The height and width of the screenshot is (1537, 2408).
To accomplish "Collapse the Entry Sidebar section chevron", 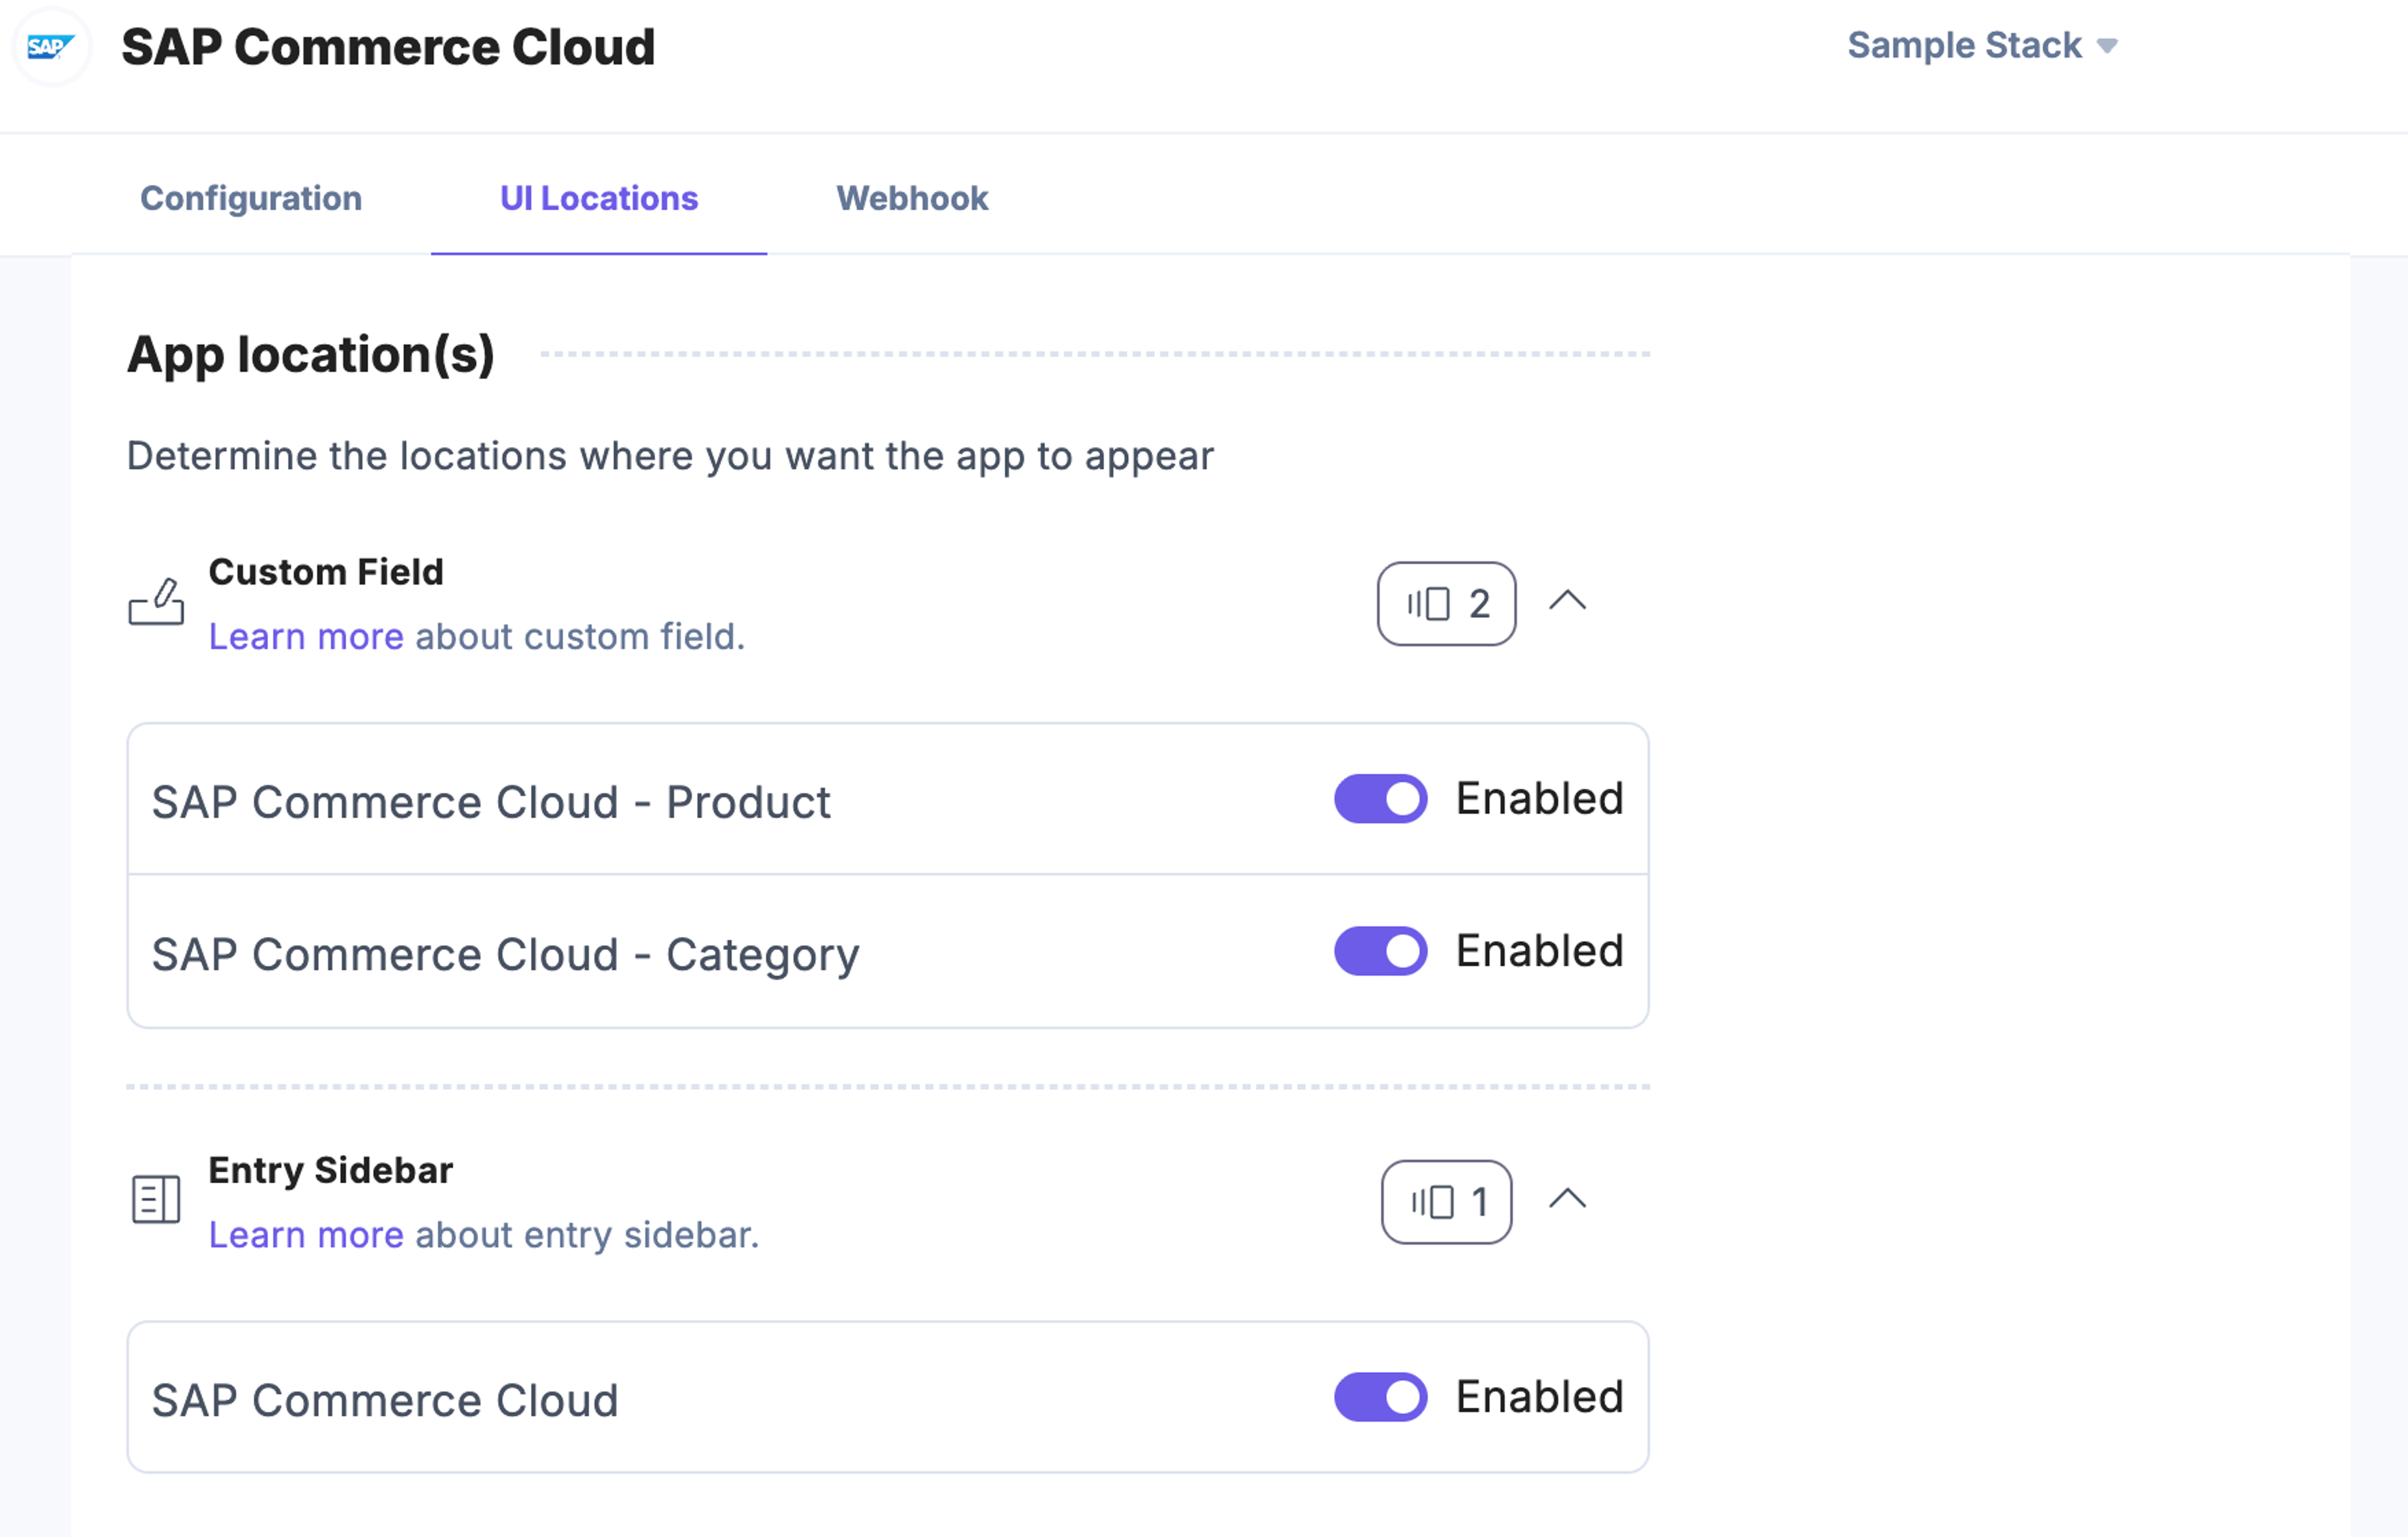I will [x=1567, y=1198].
